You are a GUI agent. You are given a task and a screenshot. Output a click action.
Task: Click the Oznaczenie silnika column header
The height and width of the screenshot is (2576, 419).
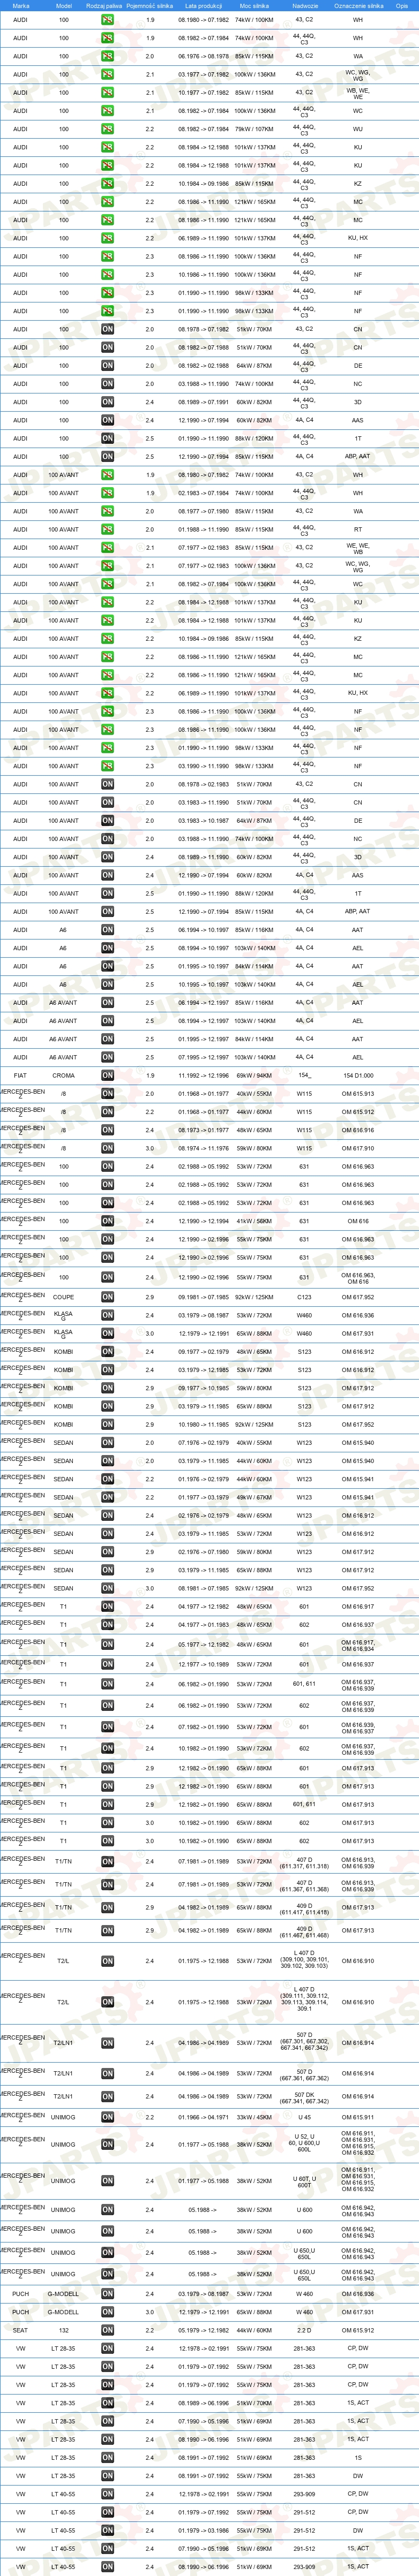pyautogui.click(x=358, y=6)
